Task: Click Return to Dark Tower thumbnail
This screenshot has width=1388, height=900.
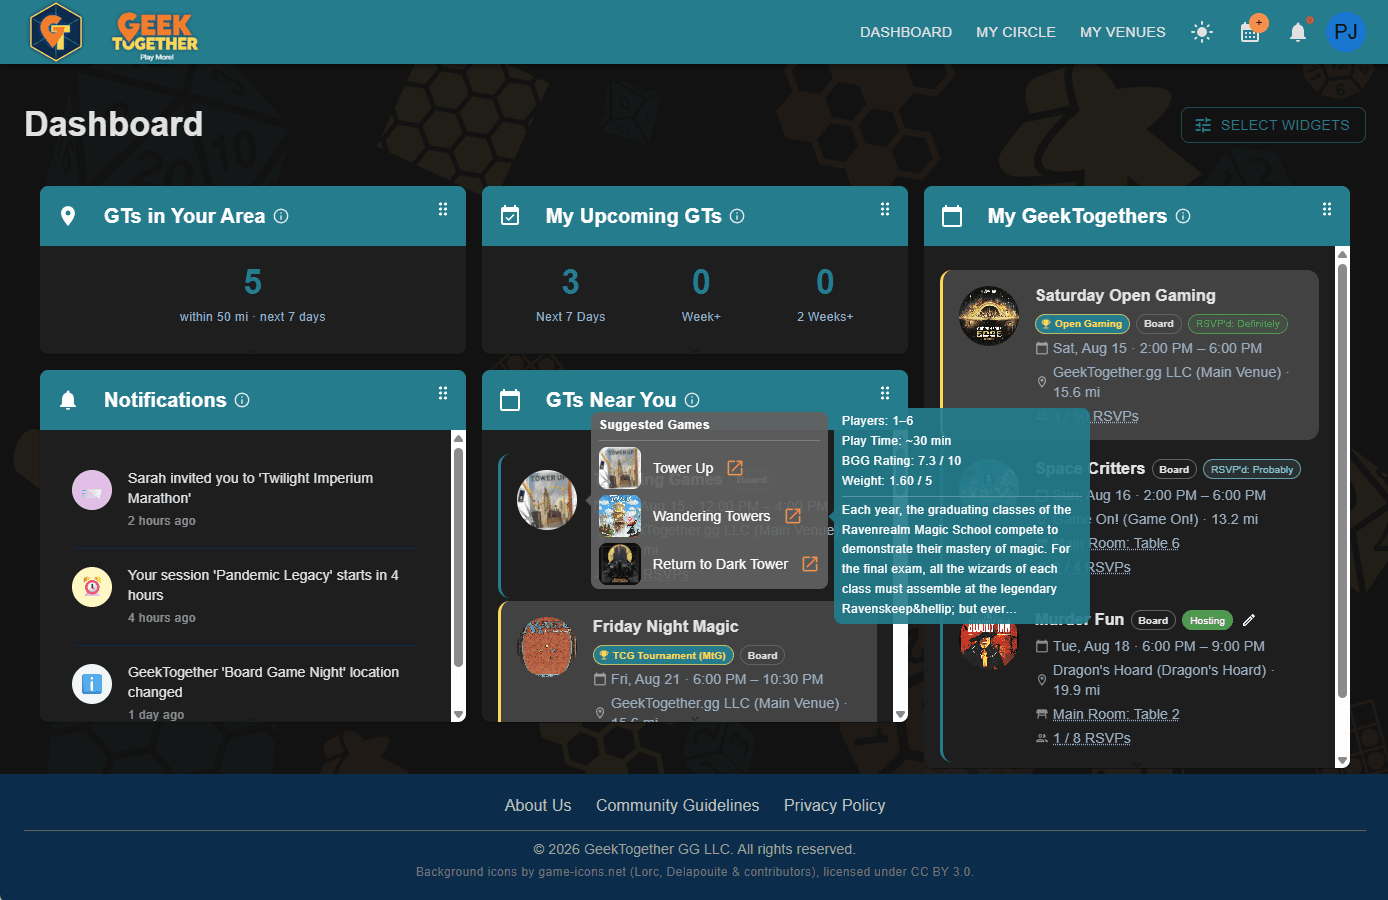Action: (620, 564)
